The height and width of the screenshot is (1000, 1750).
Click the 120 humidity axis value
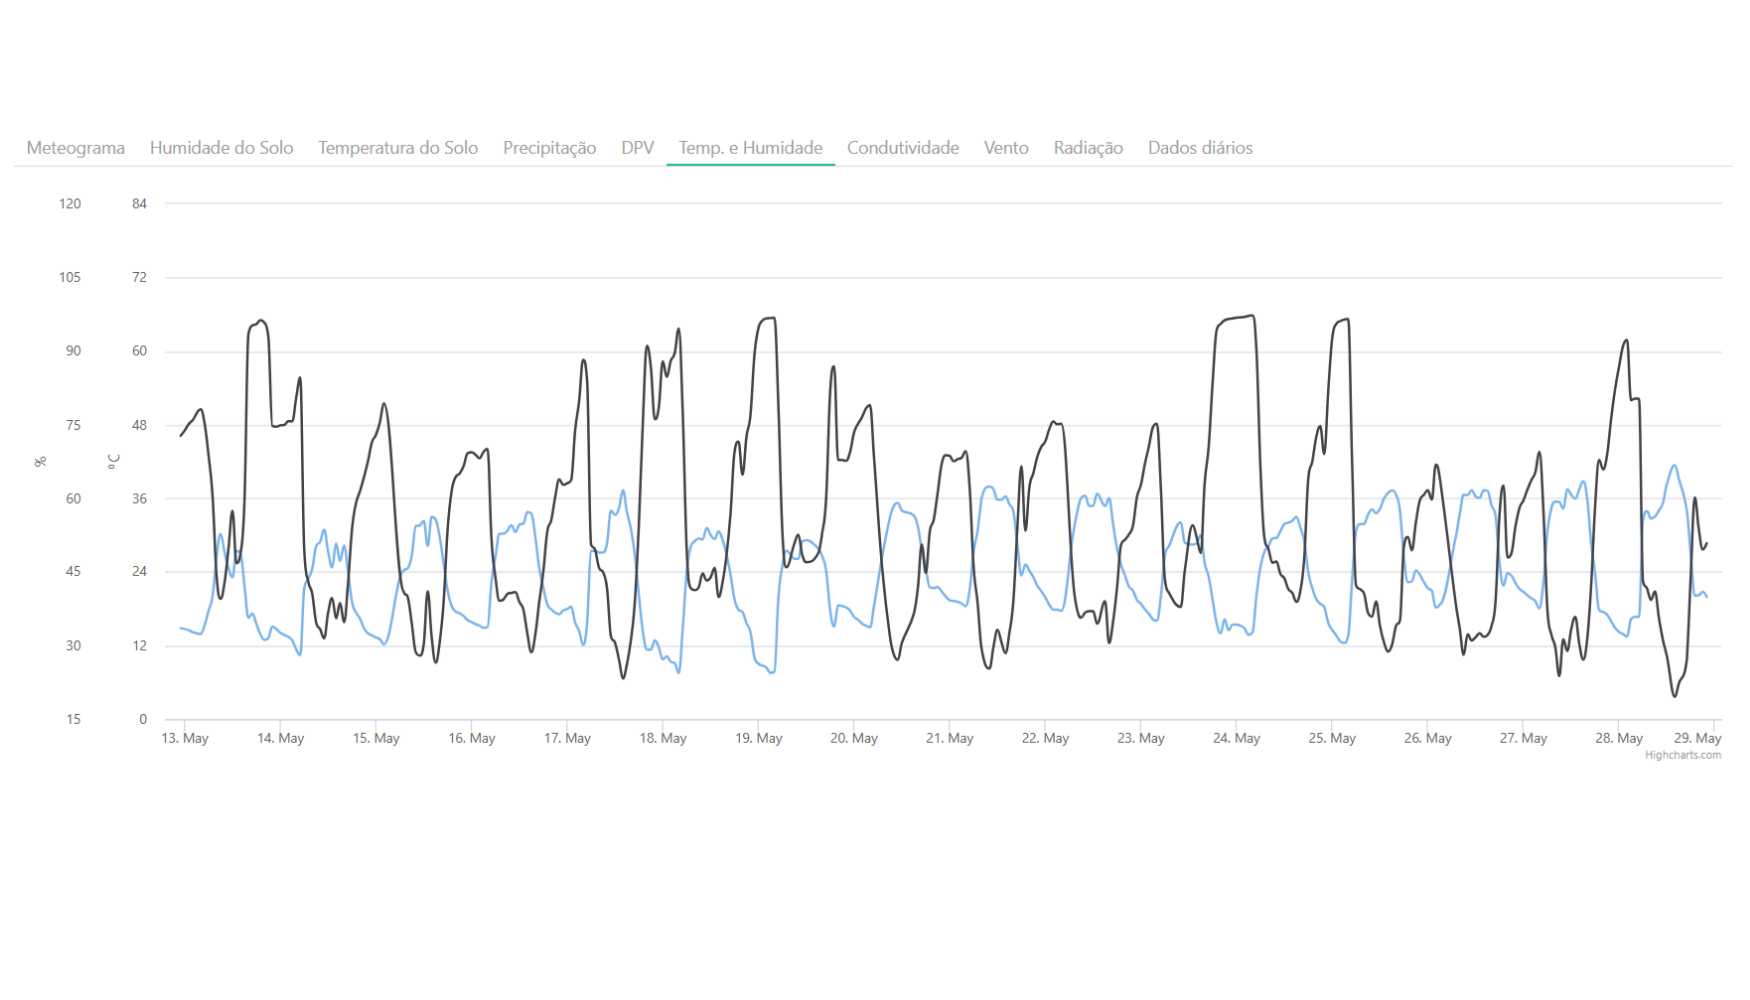(70, 204)
